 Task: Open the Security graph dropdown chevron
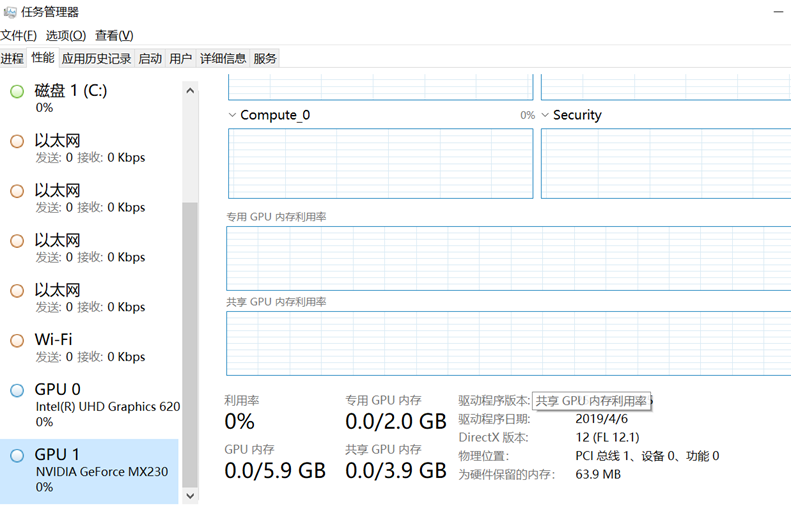click(x=546, y=115)
